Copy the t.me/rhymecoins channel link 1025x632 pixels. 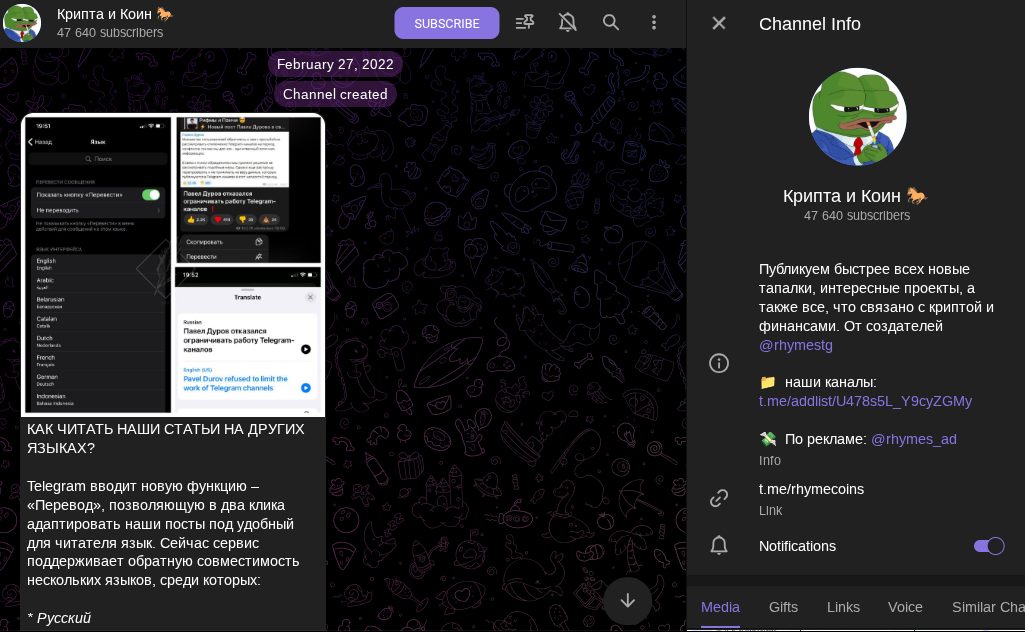pyautogui.click(x=811, y=490)
